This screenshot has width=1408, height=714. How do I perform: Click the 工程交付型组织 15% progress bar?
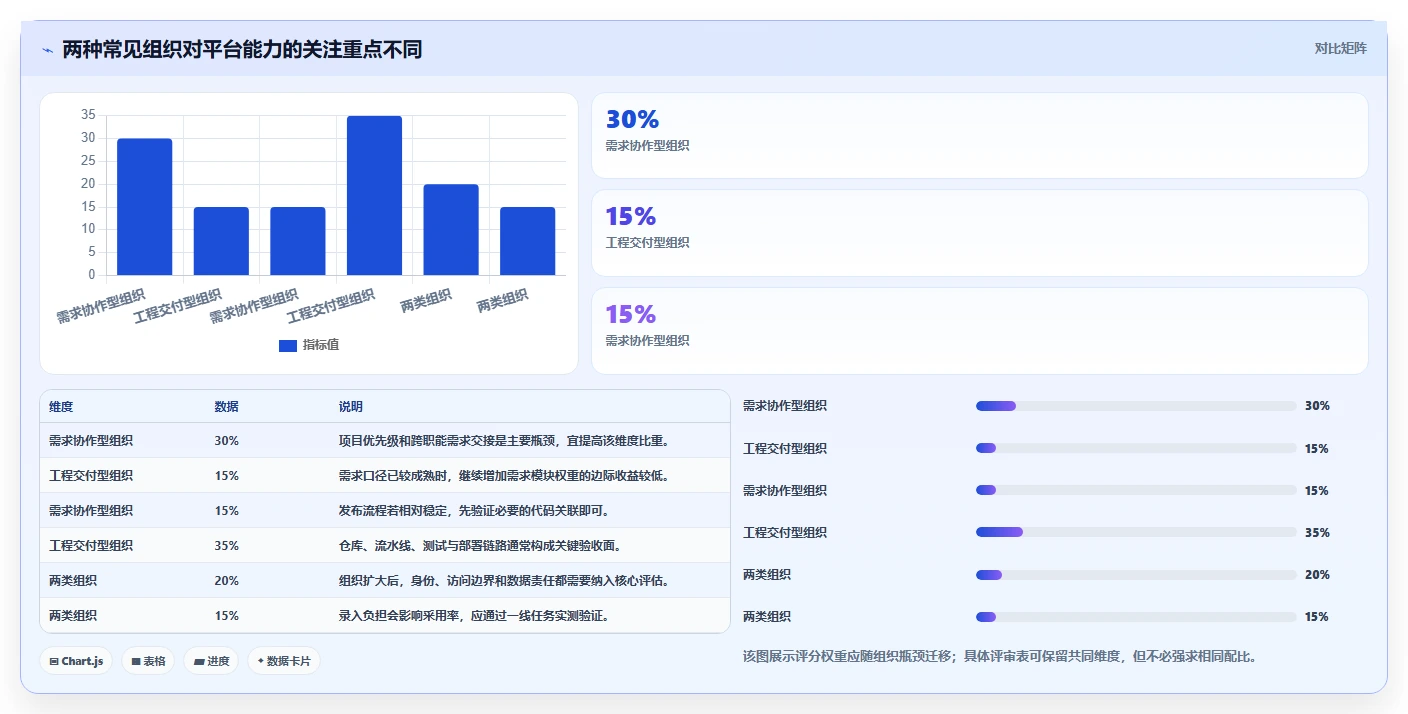pyautogui.click(x=1136, y=448)
